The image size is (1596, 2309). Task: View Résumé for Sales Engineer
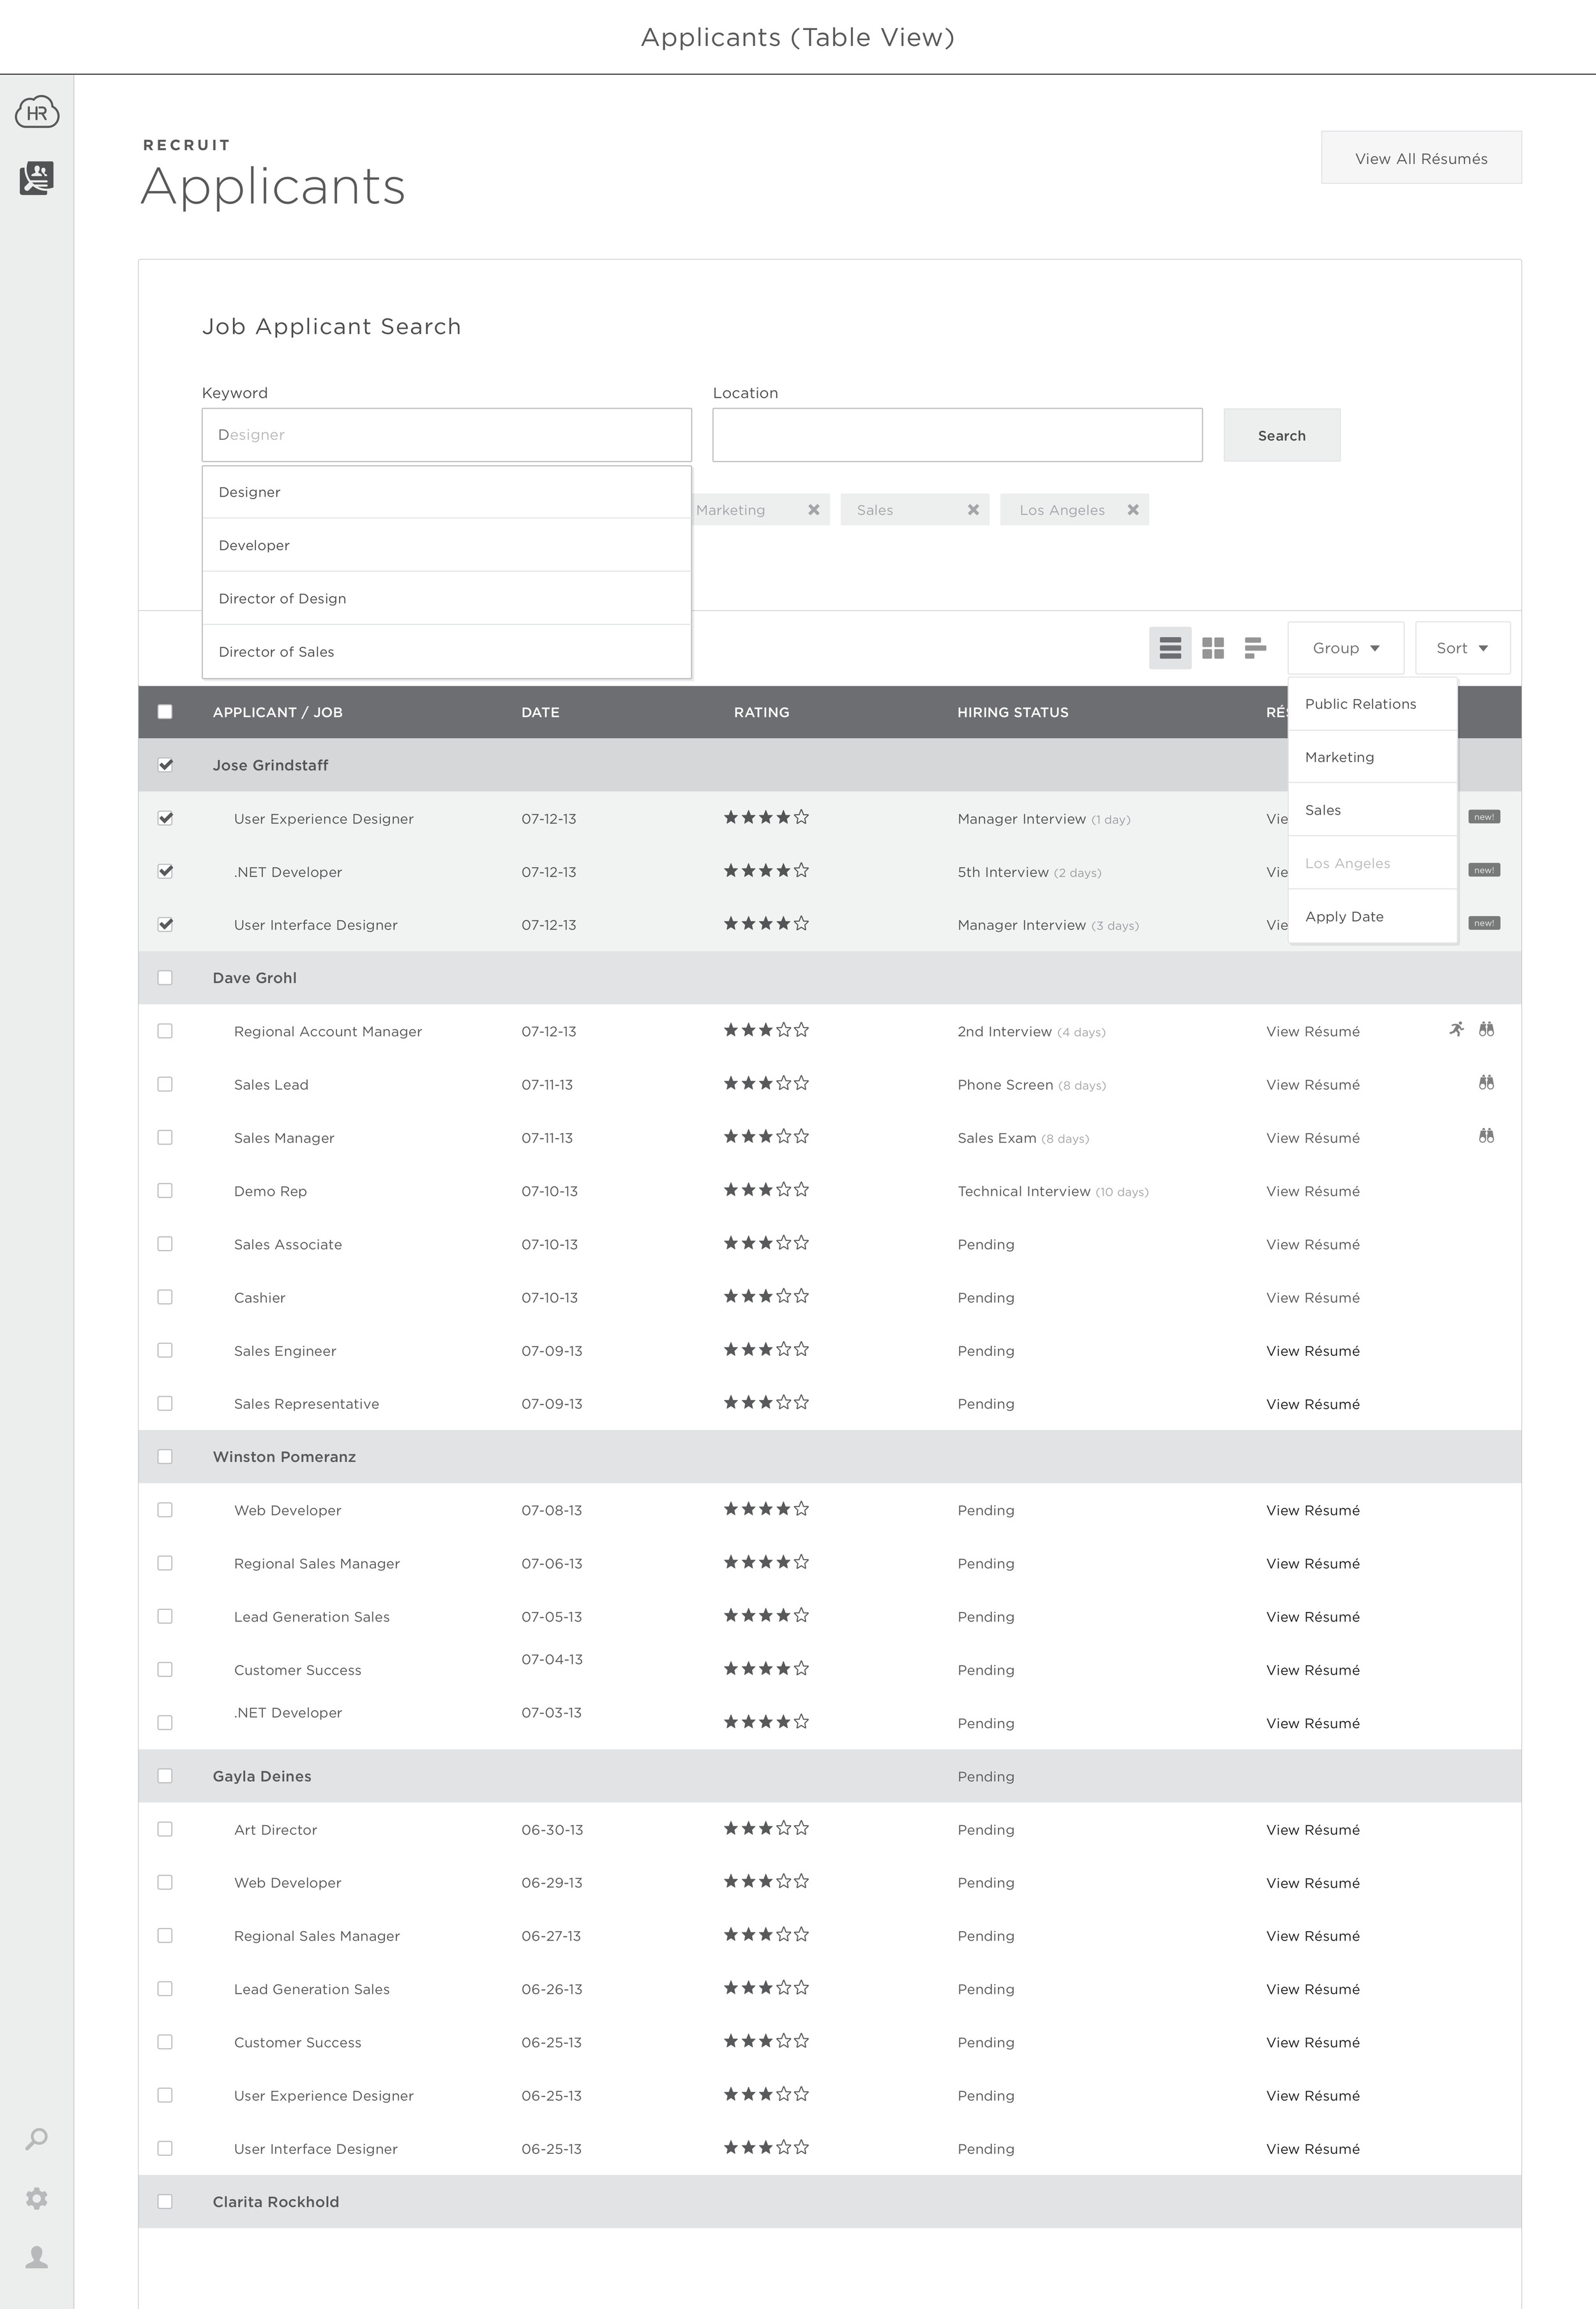1313,1351
